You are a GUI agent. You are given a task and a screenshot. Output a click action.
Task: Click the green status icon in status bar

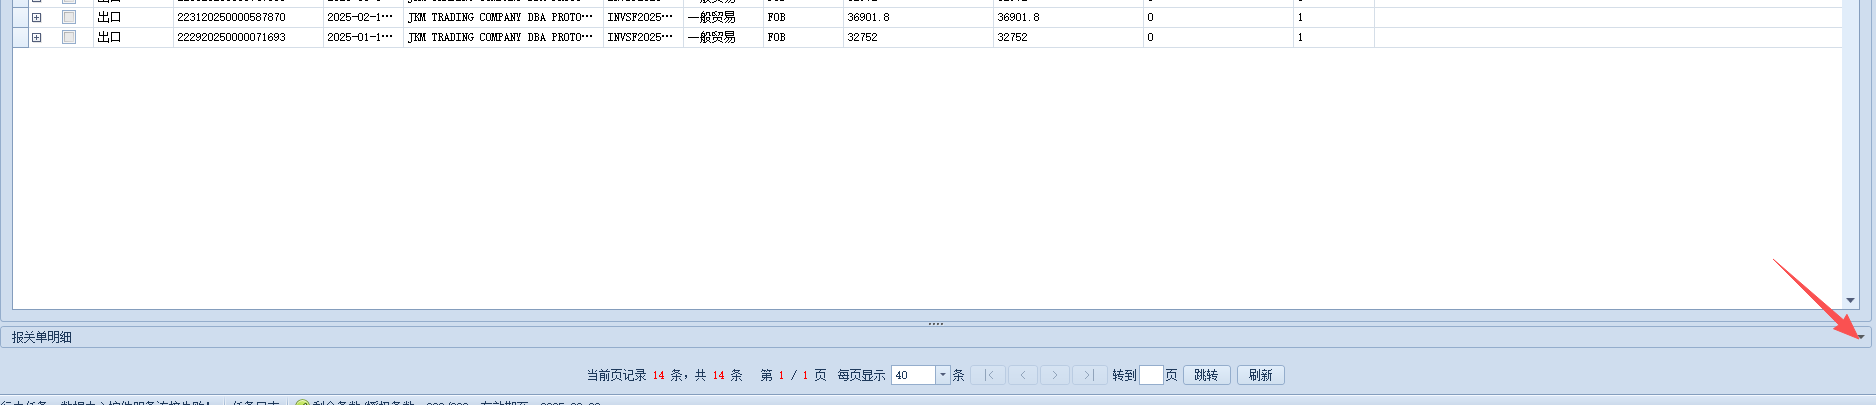[x=301, y=403]
